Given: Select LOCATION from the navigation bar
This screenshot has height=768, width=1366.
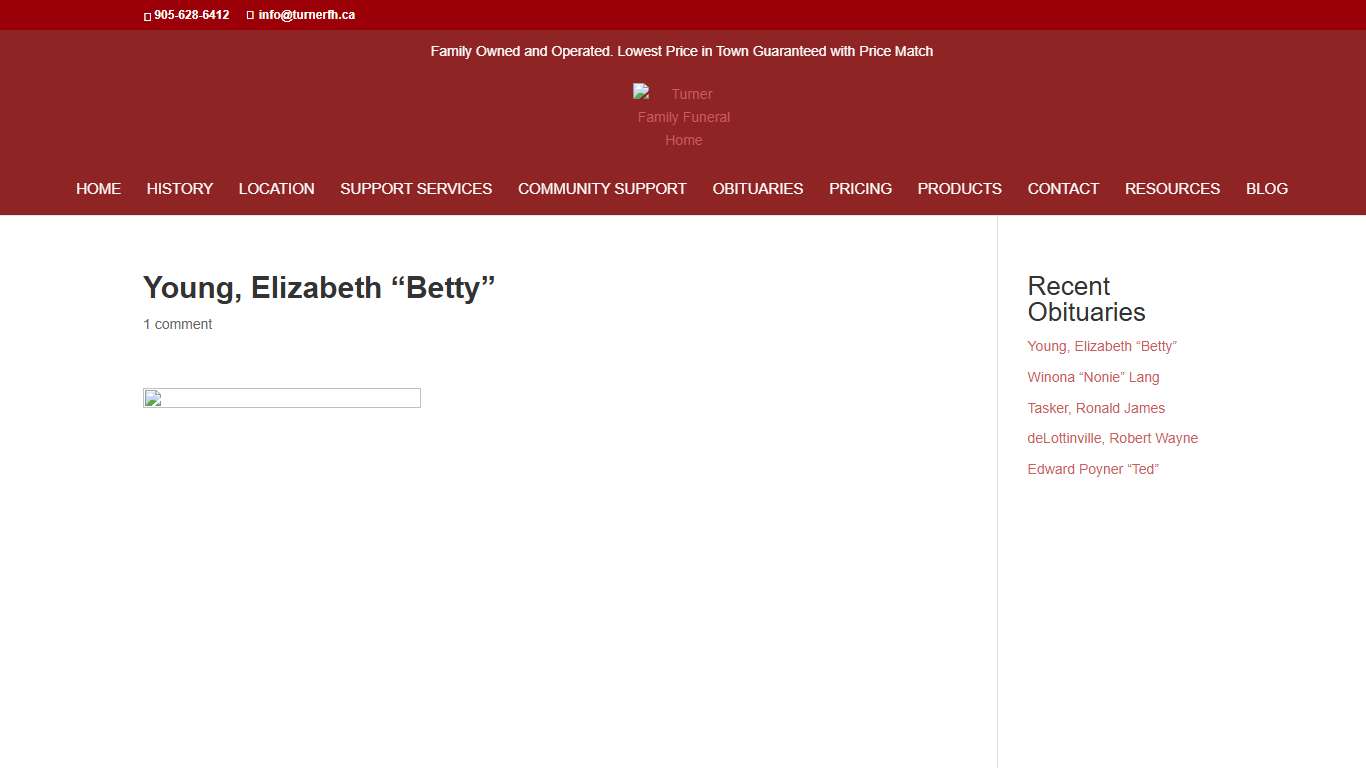Looking at the screenshot, I should pos(276,188).
